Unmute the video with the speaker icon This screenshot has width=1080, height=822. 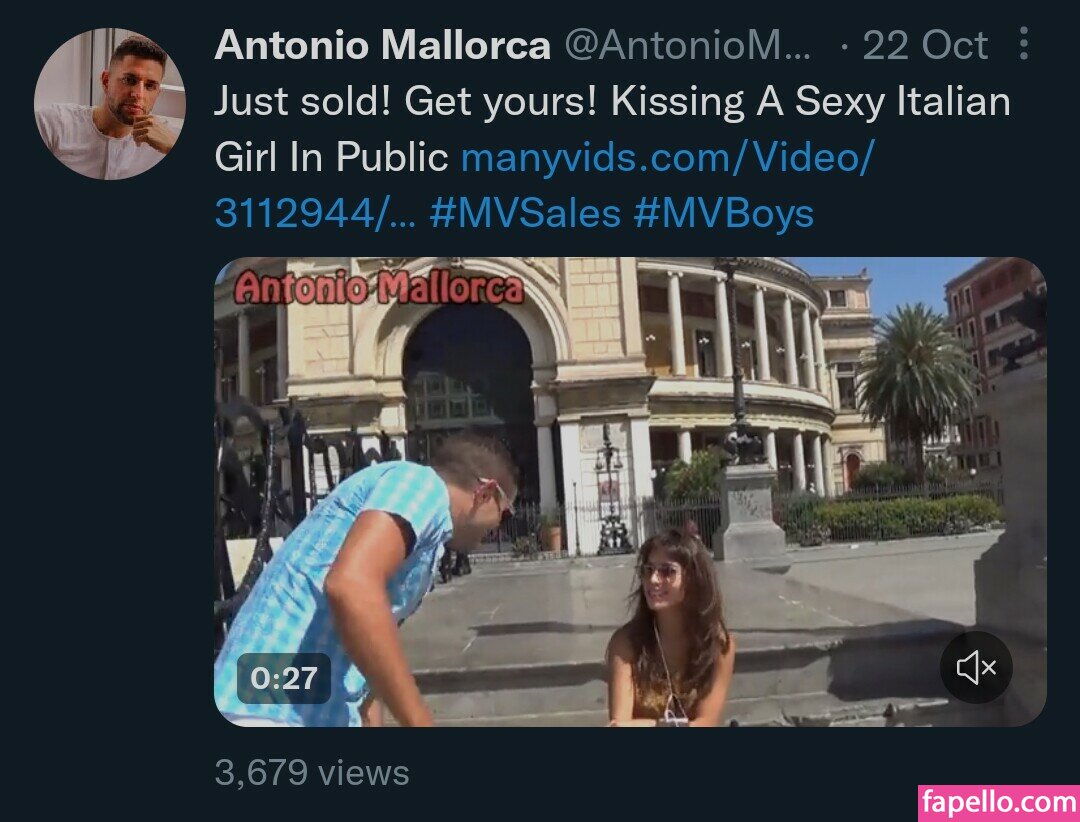tap(976, 667)
